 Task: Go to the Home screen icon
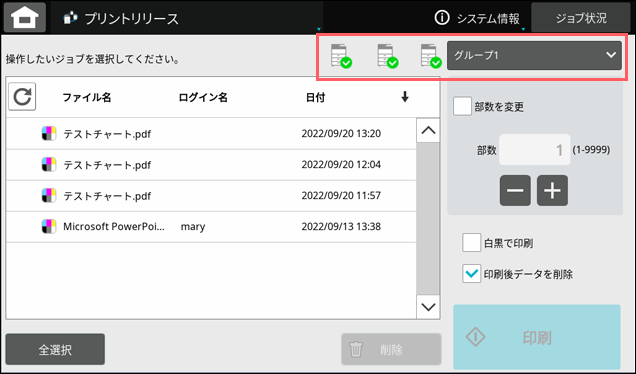click(25, 17)
